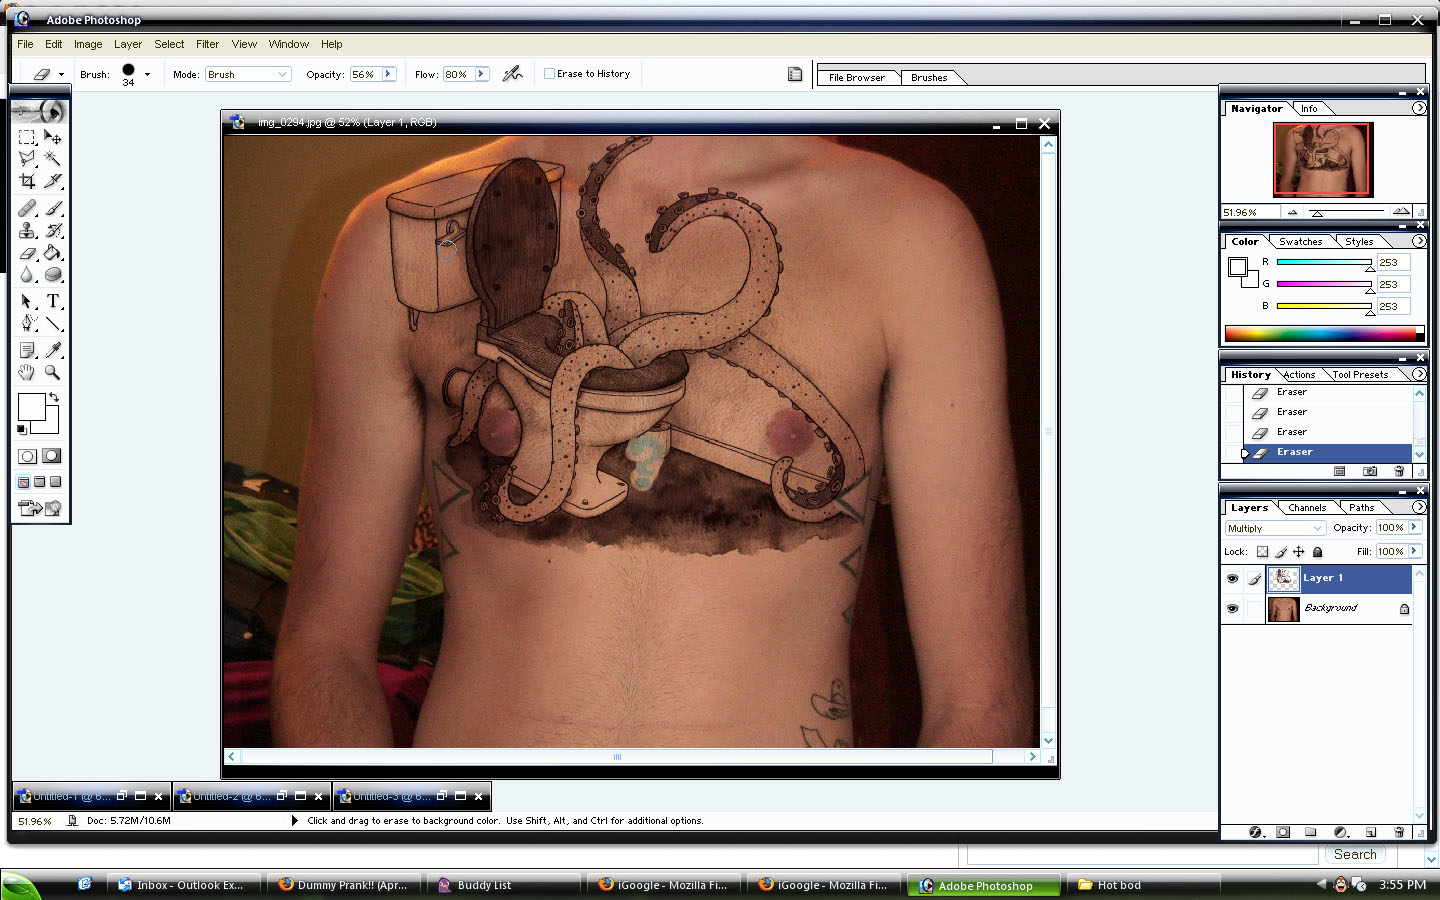Screen dimensions: 1440x900
Task: Select the Rectangular Marquee tool
Action: 27,137
